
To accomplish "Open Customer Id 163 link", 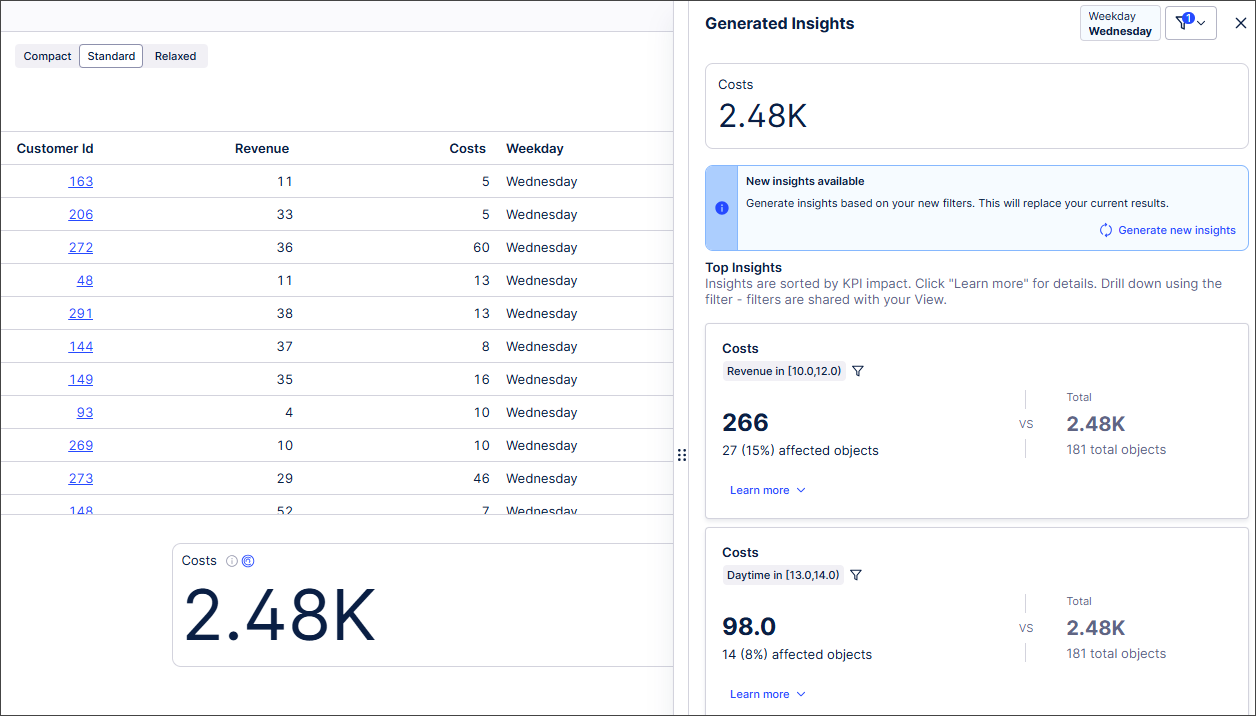I will point(80,181).
